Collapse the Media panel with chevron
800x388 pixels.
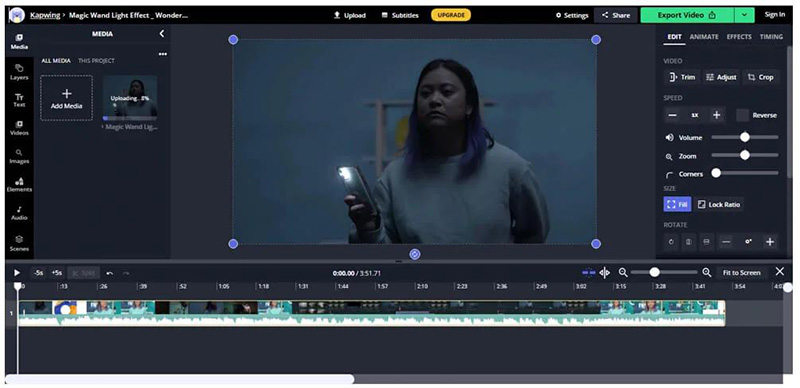click(162, 34)
